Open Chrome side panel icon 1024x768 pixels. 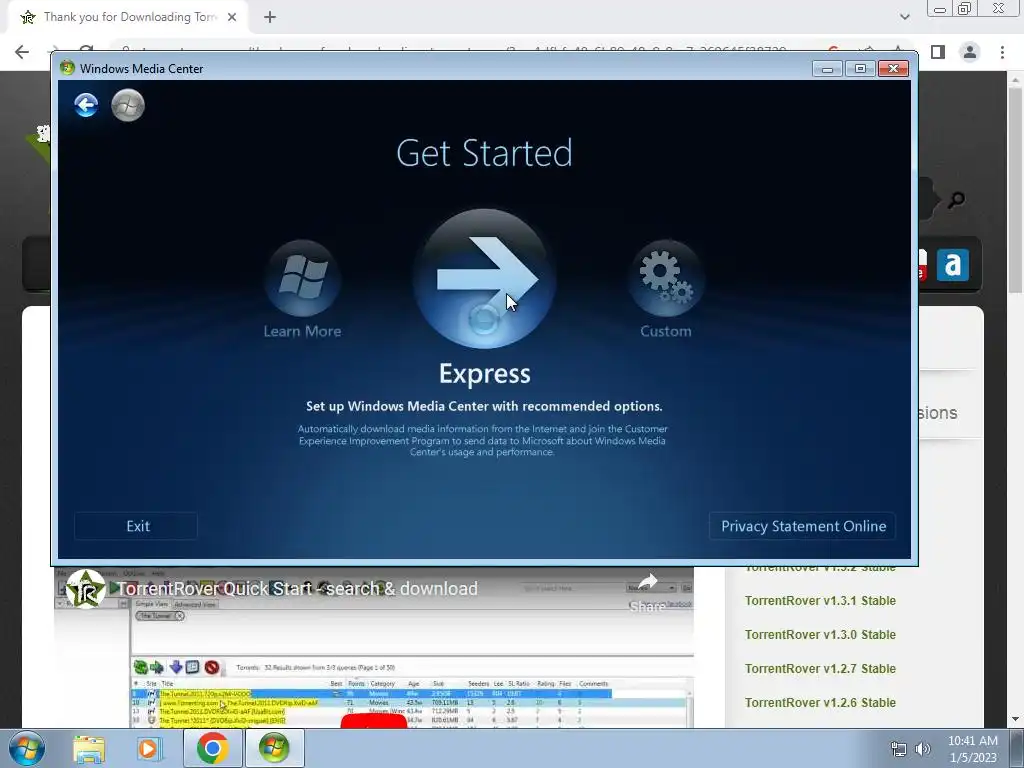(x=938, y=52)
